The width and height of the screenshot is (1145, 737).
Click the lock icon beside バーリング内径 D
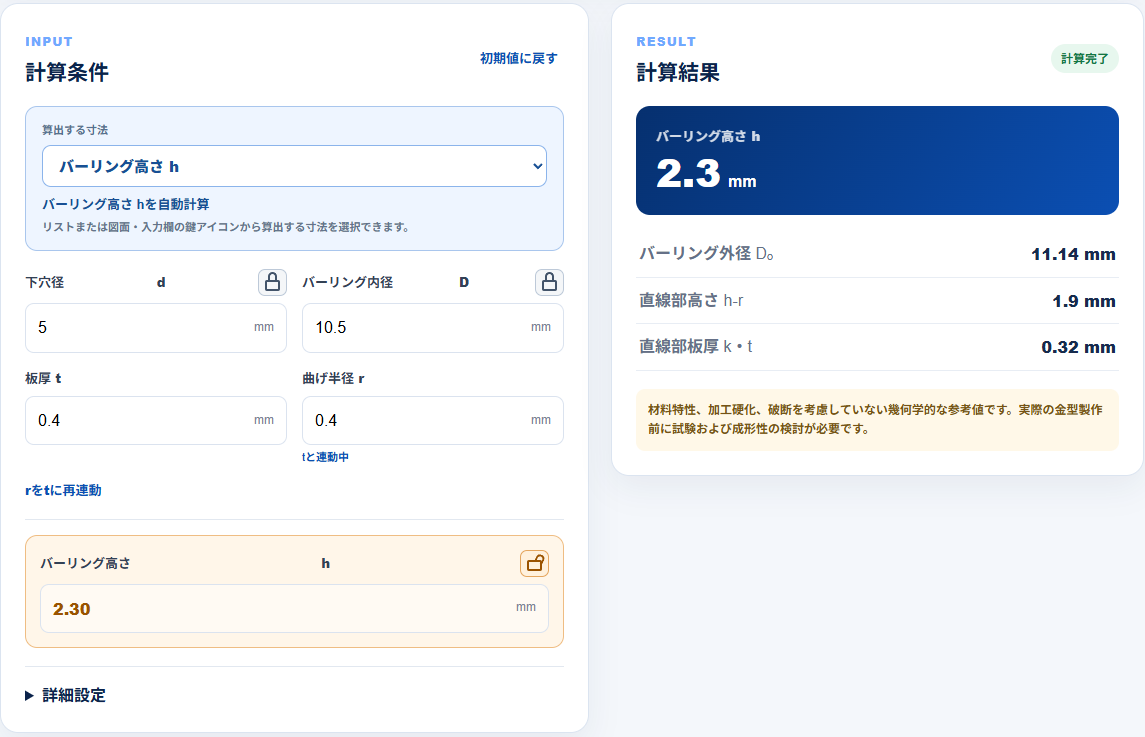point(549,282)
